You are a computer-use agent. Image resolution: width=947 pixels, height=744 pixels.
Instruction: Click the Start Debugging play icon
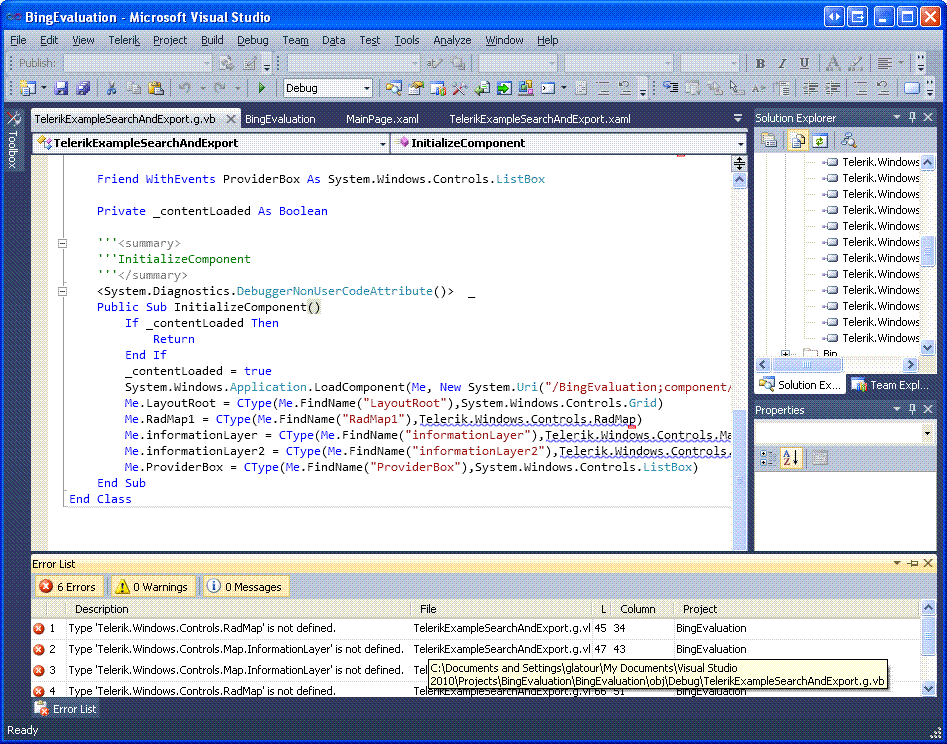point(262,89)
